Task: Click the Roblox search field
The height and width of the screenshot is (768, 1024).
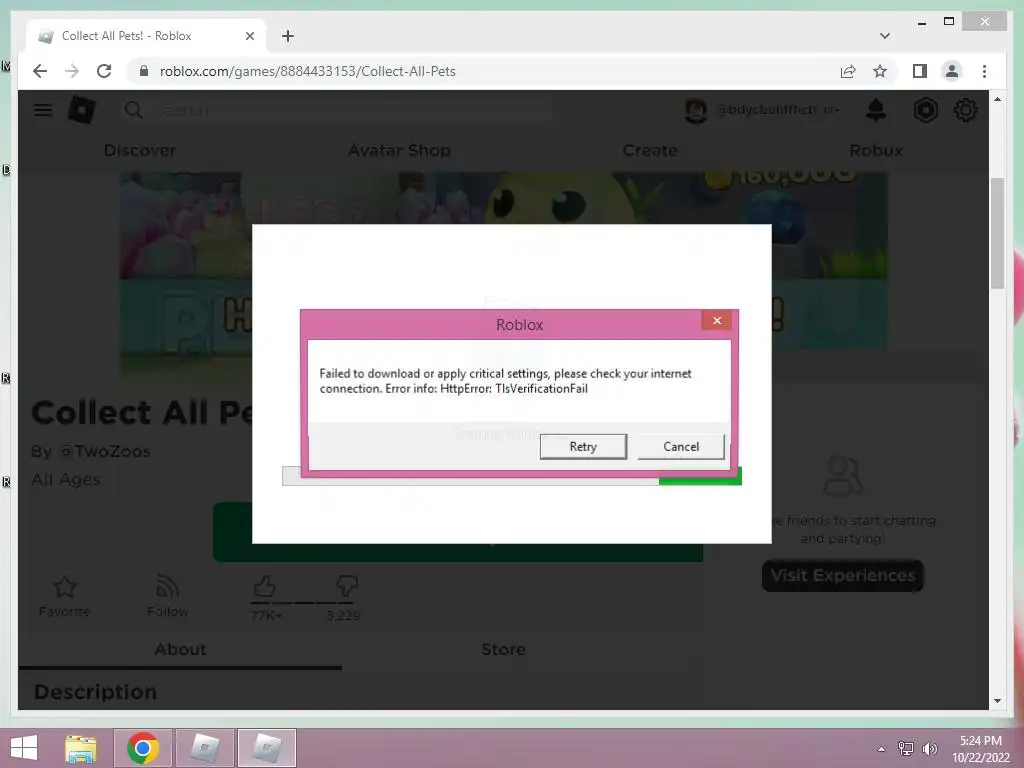Action: 336,110
